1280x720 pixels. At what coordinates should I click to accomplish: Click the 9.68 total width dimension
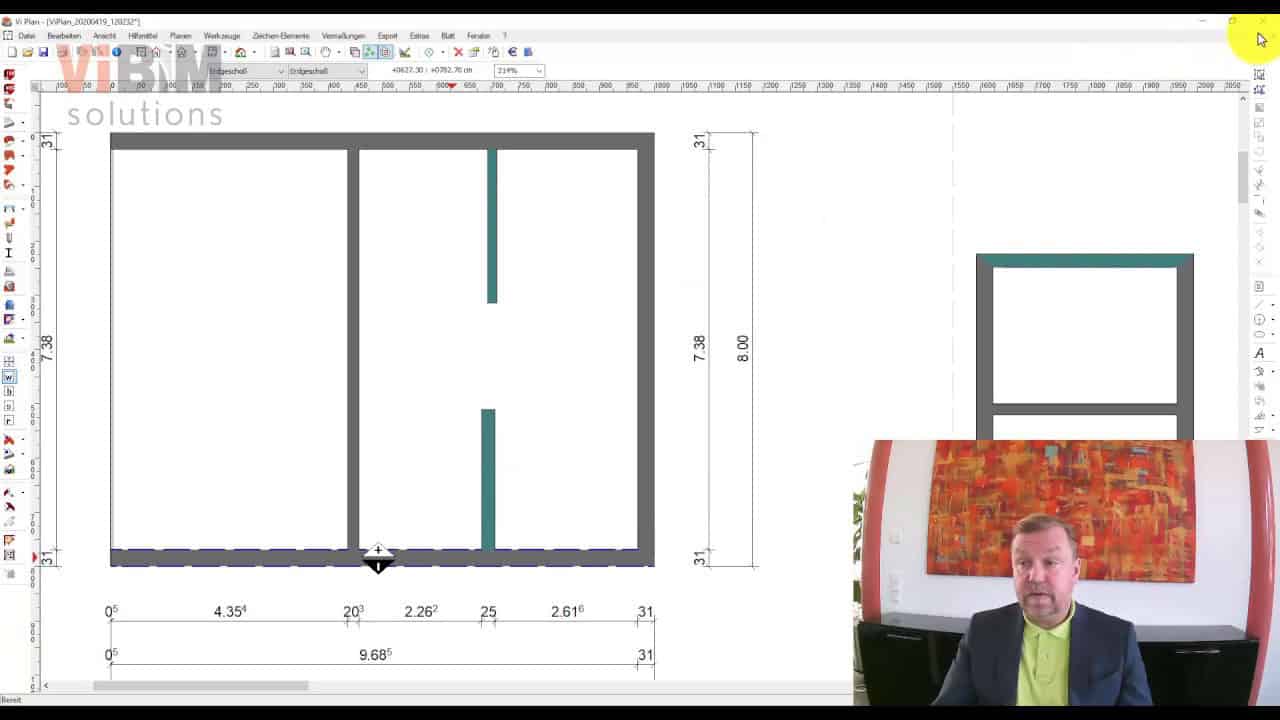(x=375, y=655)
